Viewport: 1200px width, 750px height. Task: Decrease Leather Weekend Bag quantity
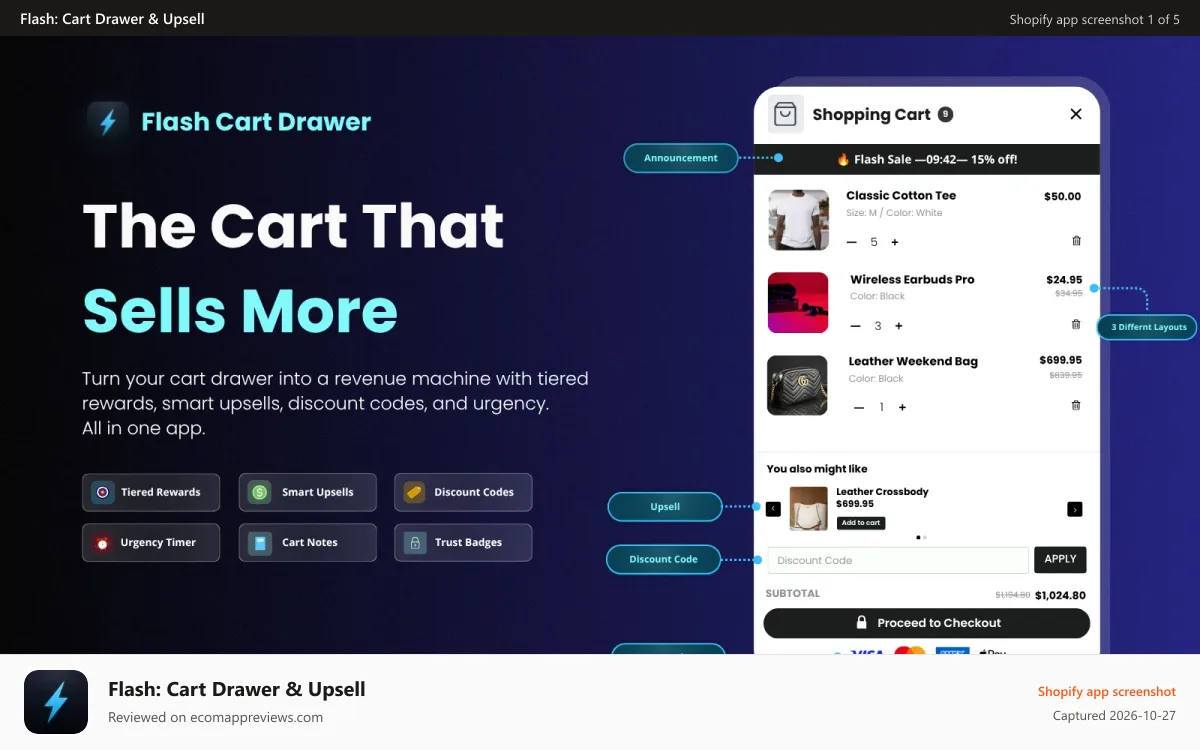coord(859,408)
